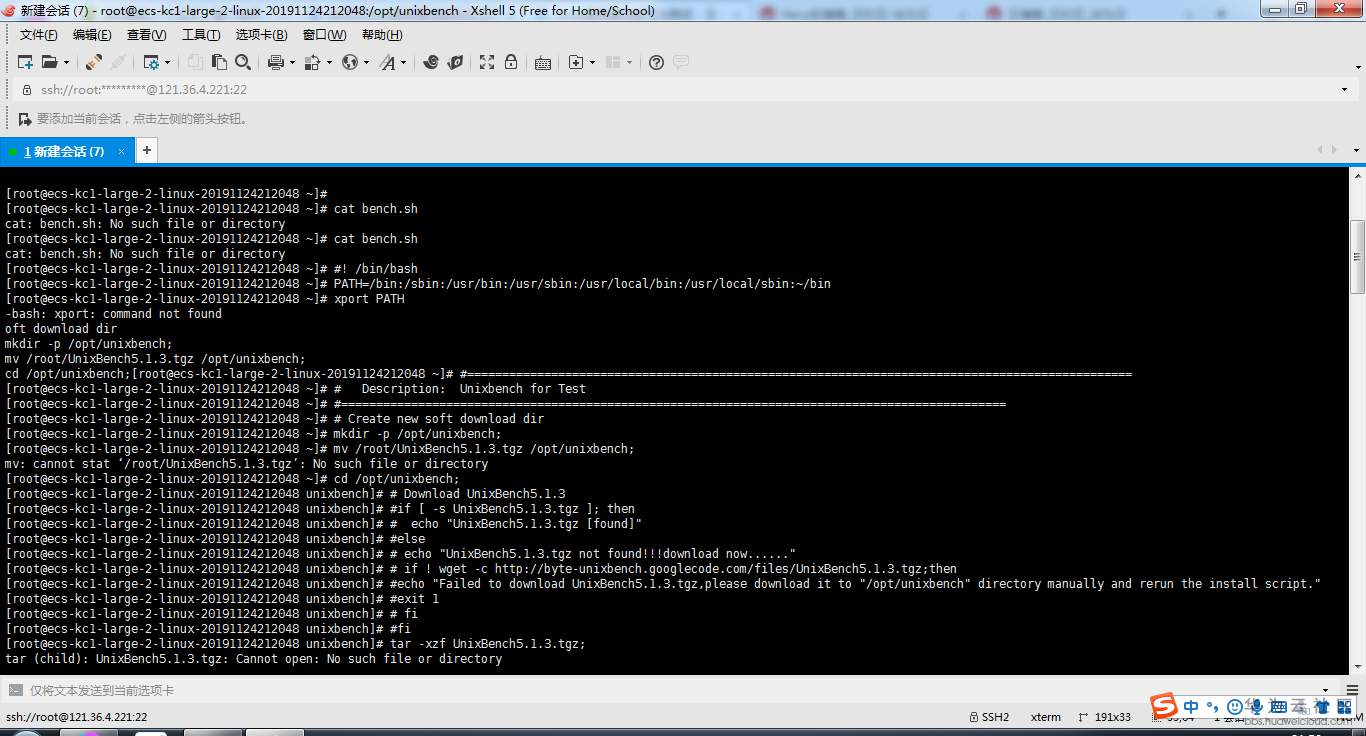Click the tab list dropdown arrow
This screenshot has width=1366, height=736.
(1356, 150)
